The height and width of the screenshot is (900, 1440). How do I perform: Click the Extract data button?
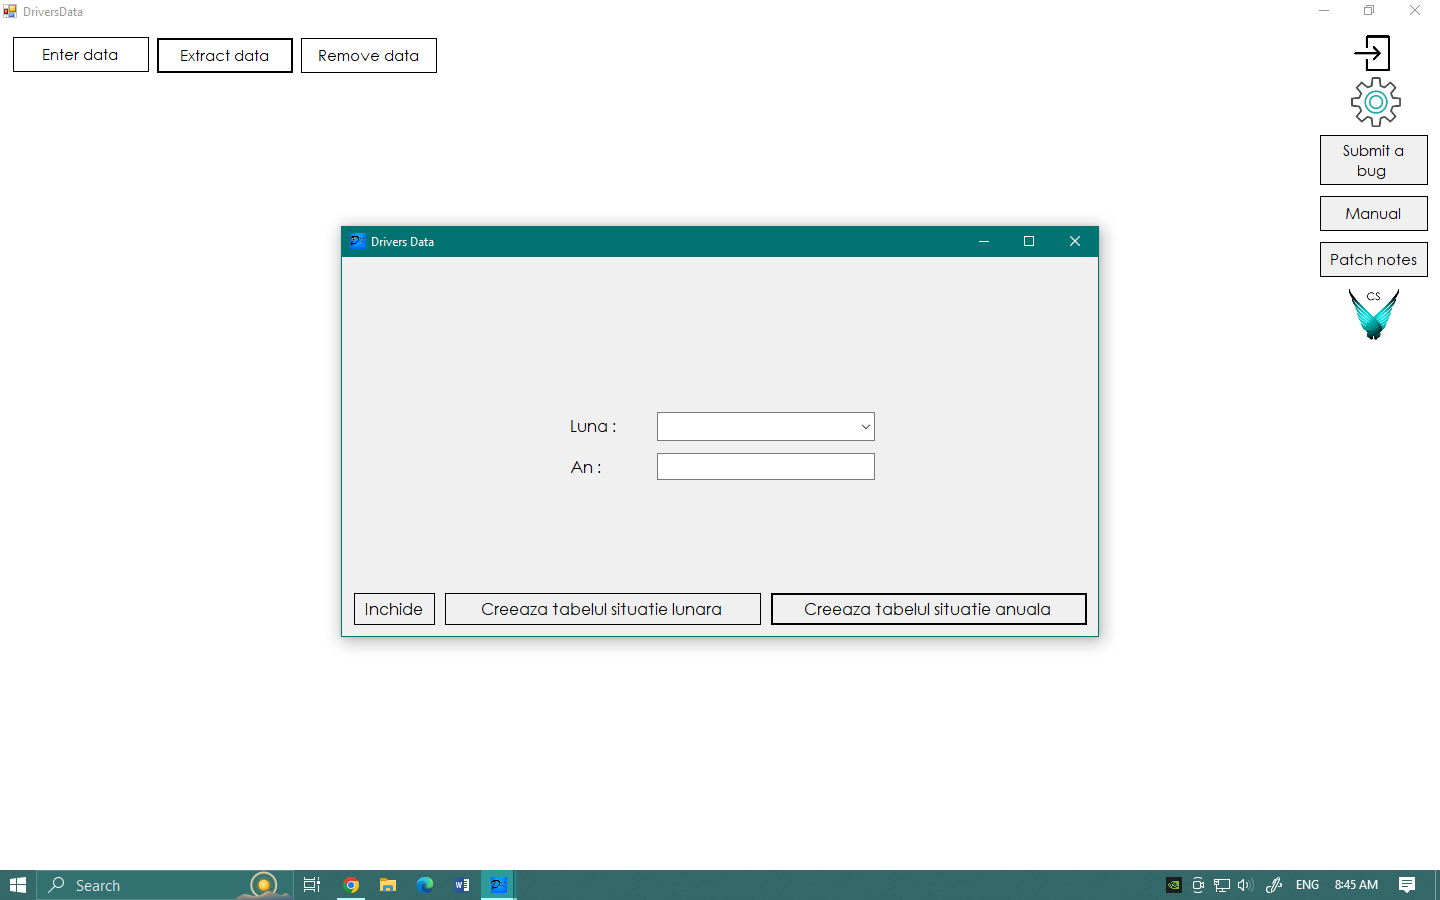tap(225, 56)
